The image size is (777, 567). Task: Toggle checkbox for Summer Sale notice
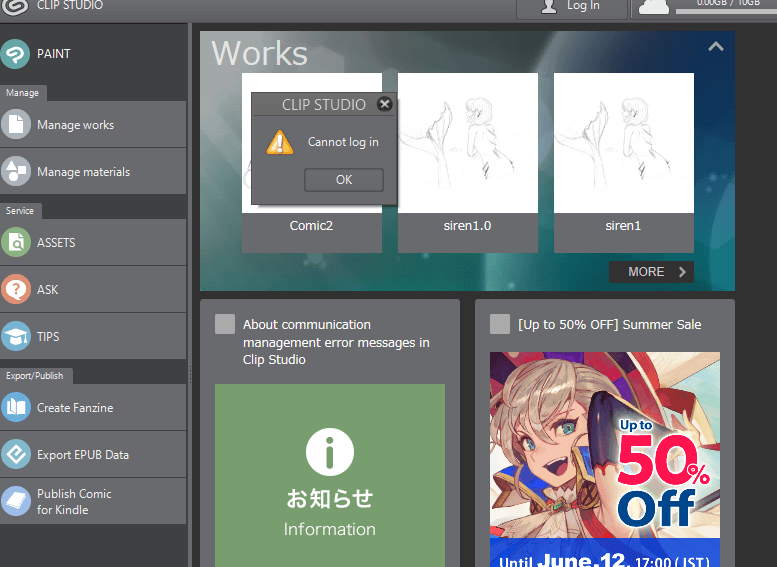[x=500, y=324]
